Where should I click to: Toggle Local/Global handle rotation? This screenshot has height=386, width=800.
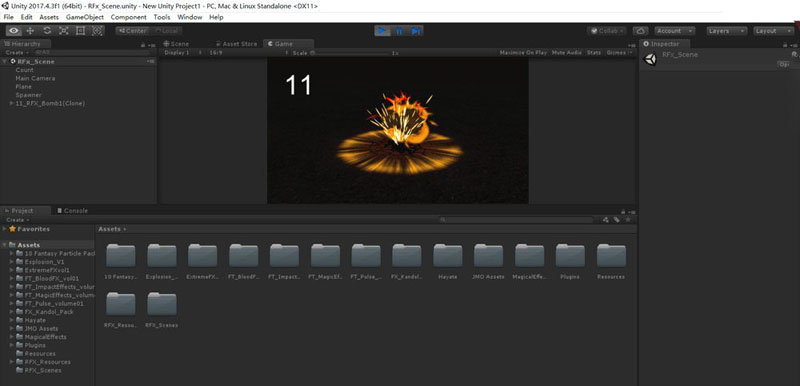[x=166, y=31]
